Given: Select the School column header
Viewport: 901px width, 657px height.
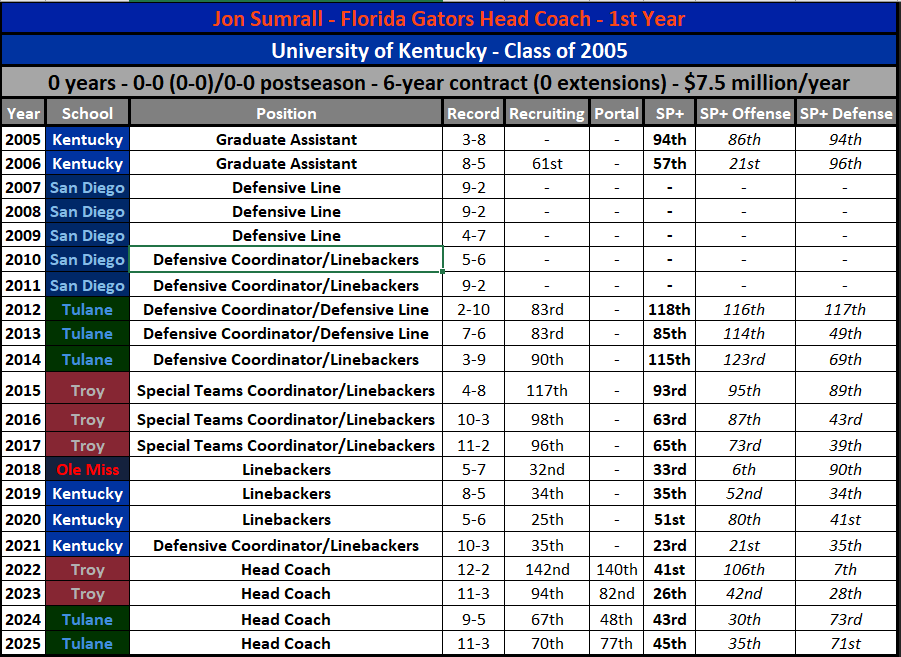Looking at the screenshot, I should 87,113.
